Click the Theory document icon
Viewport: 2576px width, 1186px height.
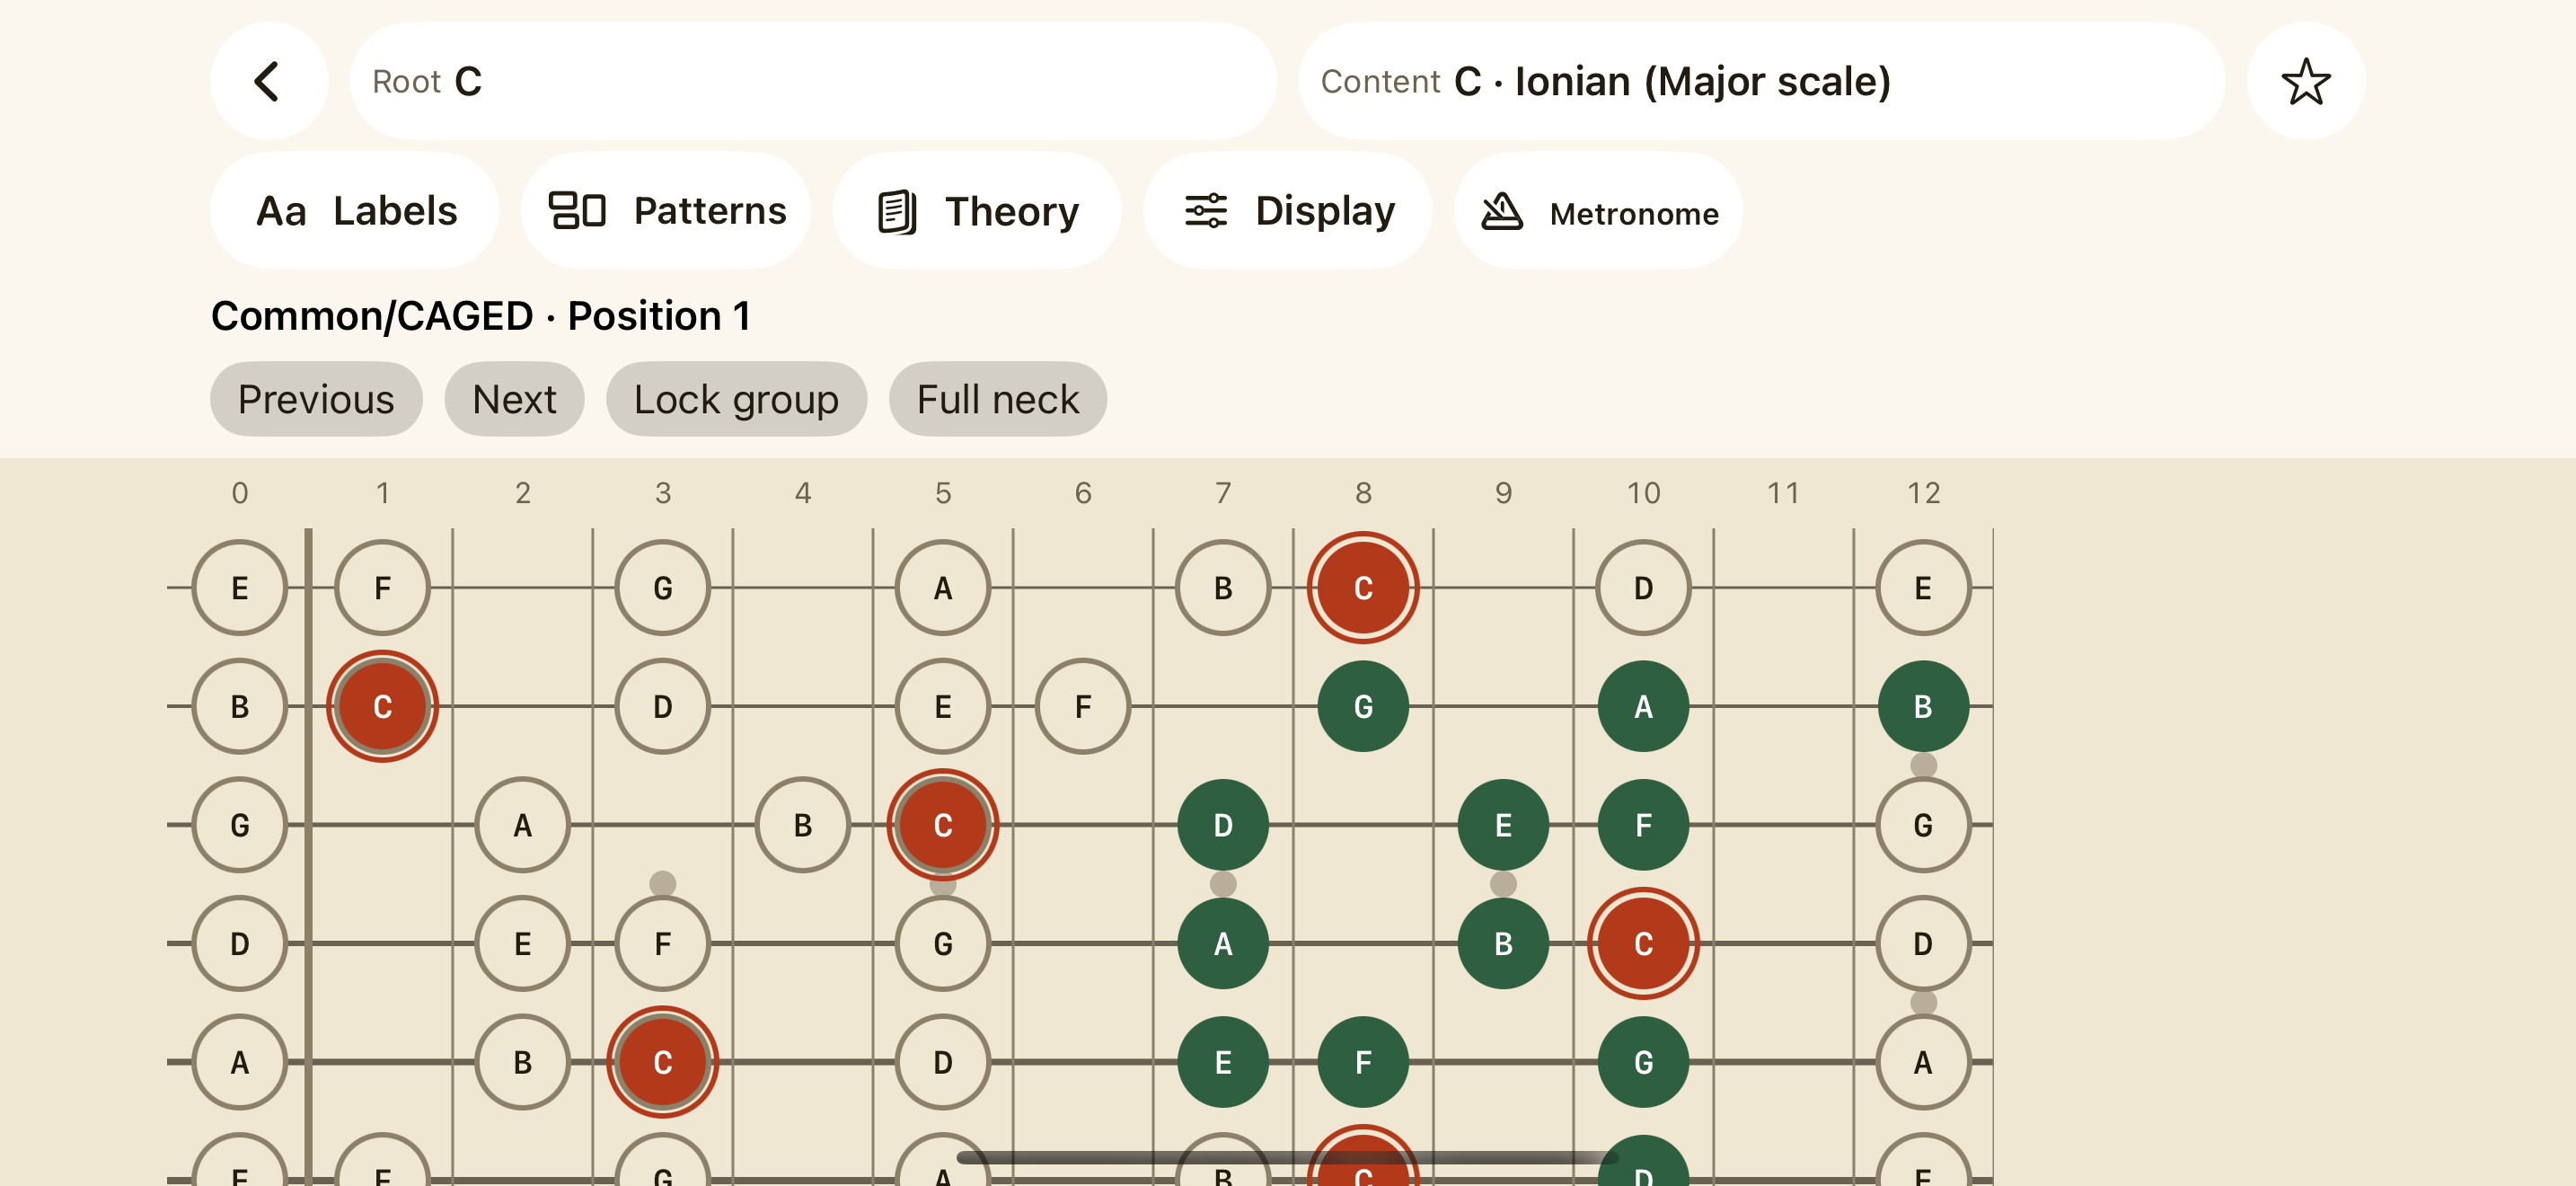896,211
